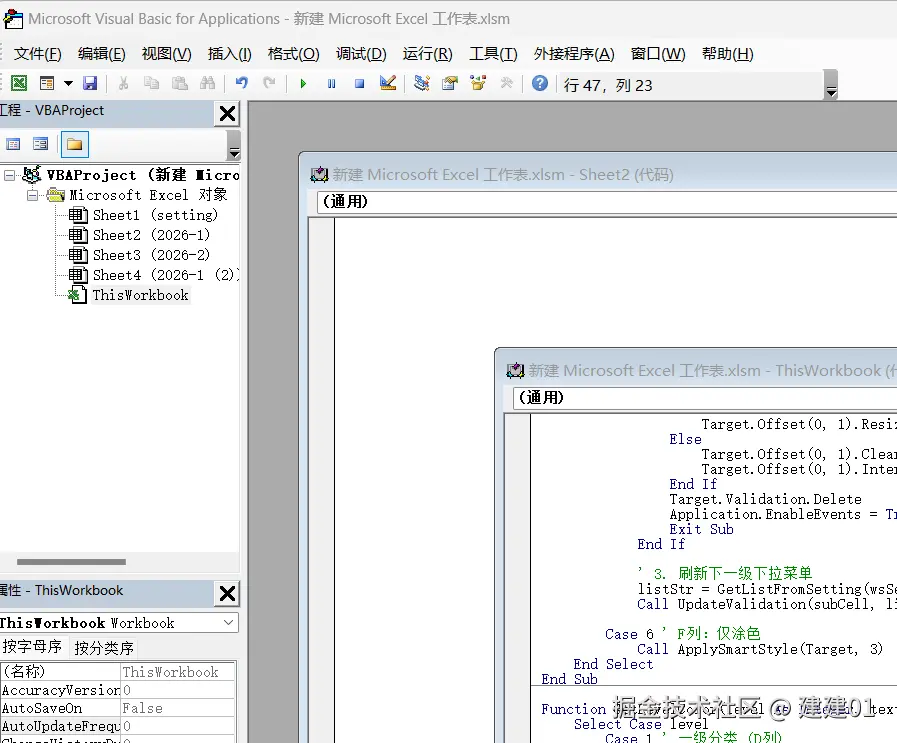Run the macro with the Run Sub button

(303, 83)
